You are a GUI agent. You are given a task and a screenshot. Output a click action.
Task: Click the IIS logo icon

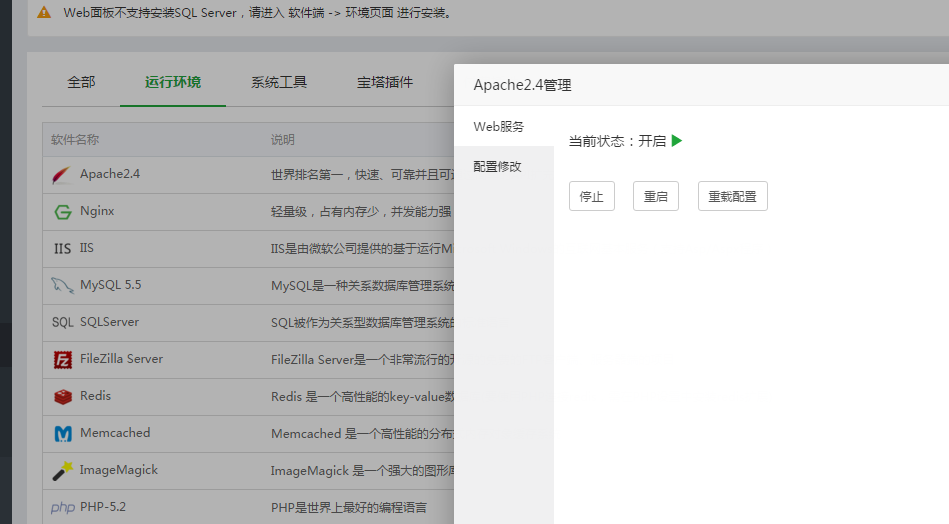62,248
